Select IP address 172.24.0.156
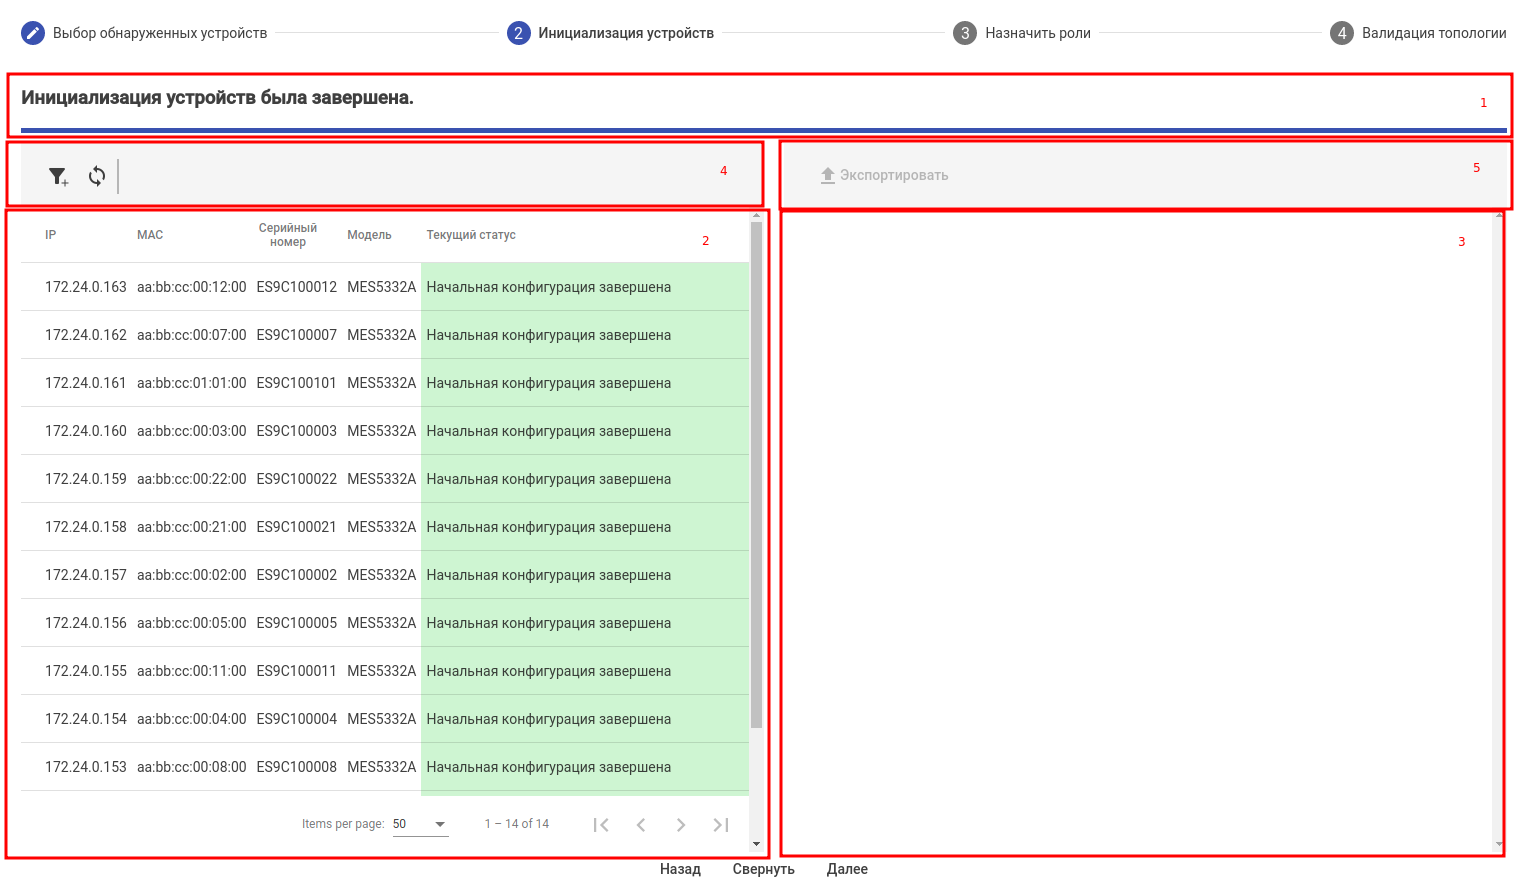Viewport: 1528px width, 893px height. [86, 623]
